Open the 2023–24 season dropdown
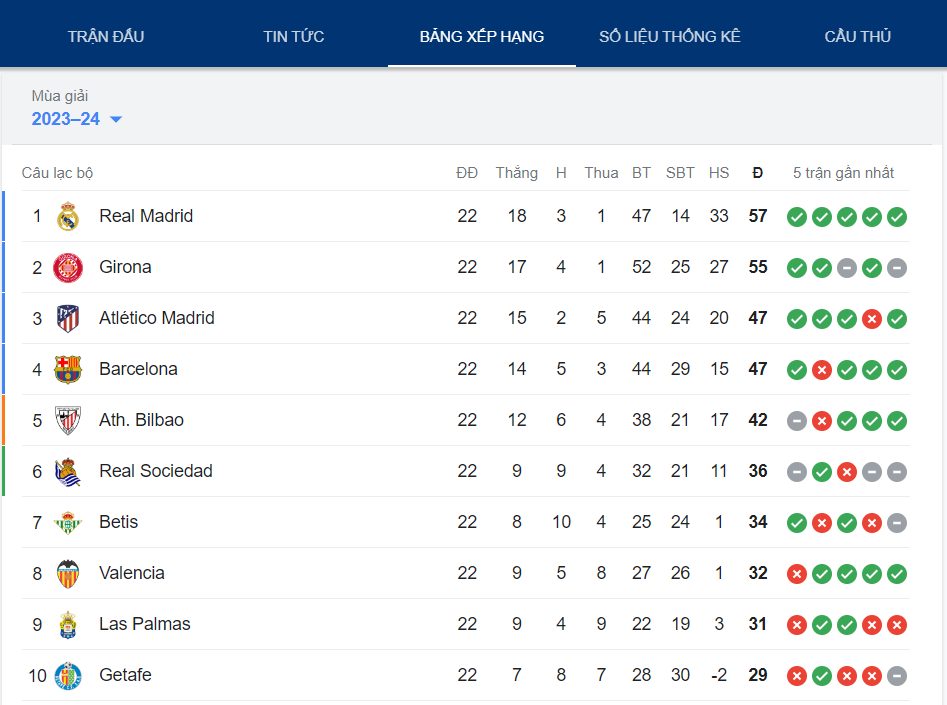This screenshot has width=947, height=705. point(77,119)
